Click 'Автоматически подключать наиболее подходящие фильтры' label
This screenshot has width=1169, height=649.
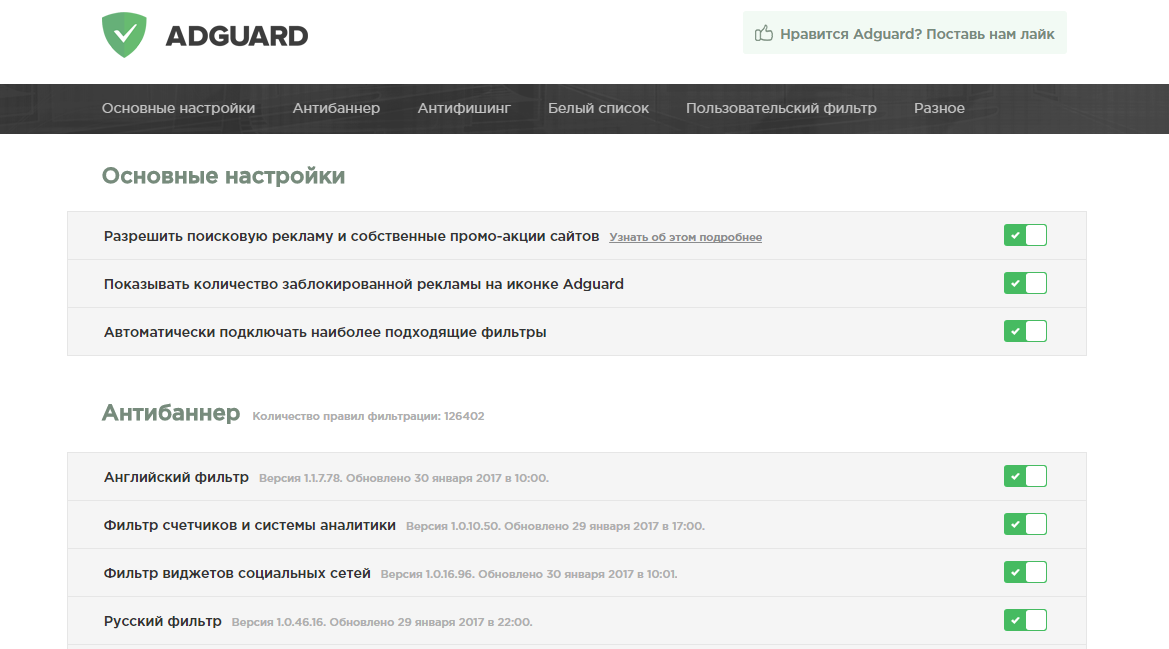pos(325,332)
